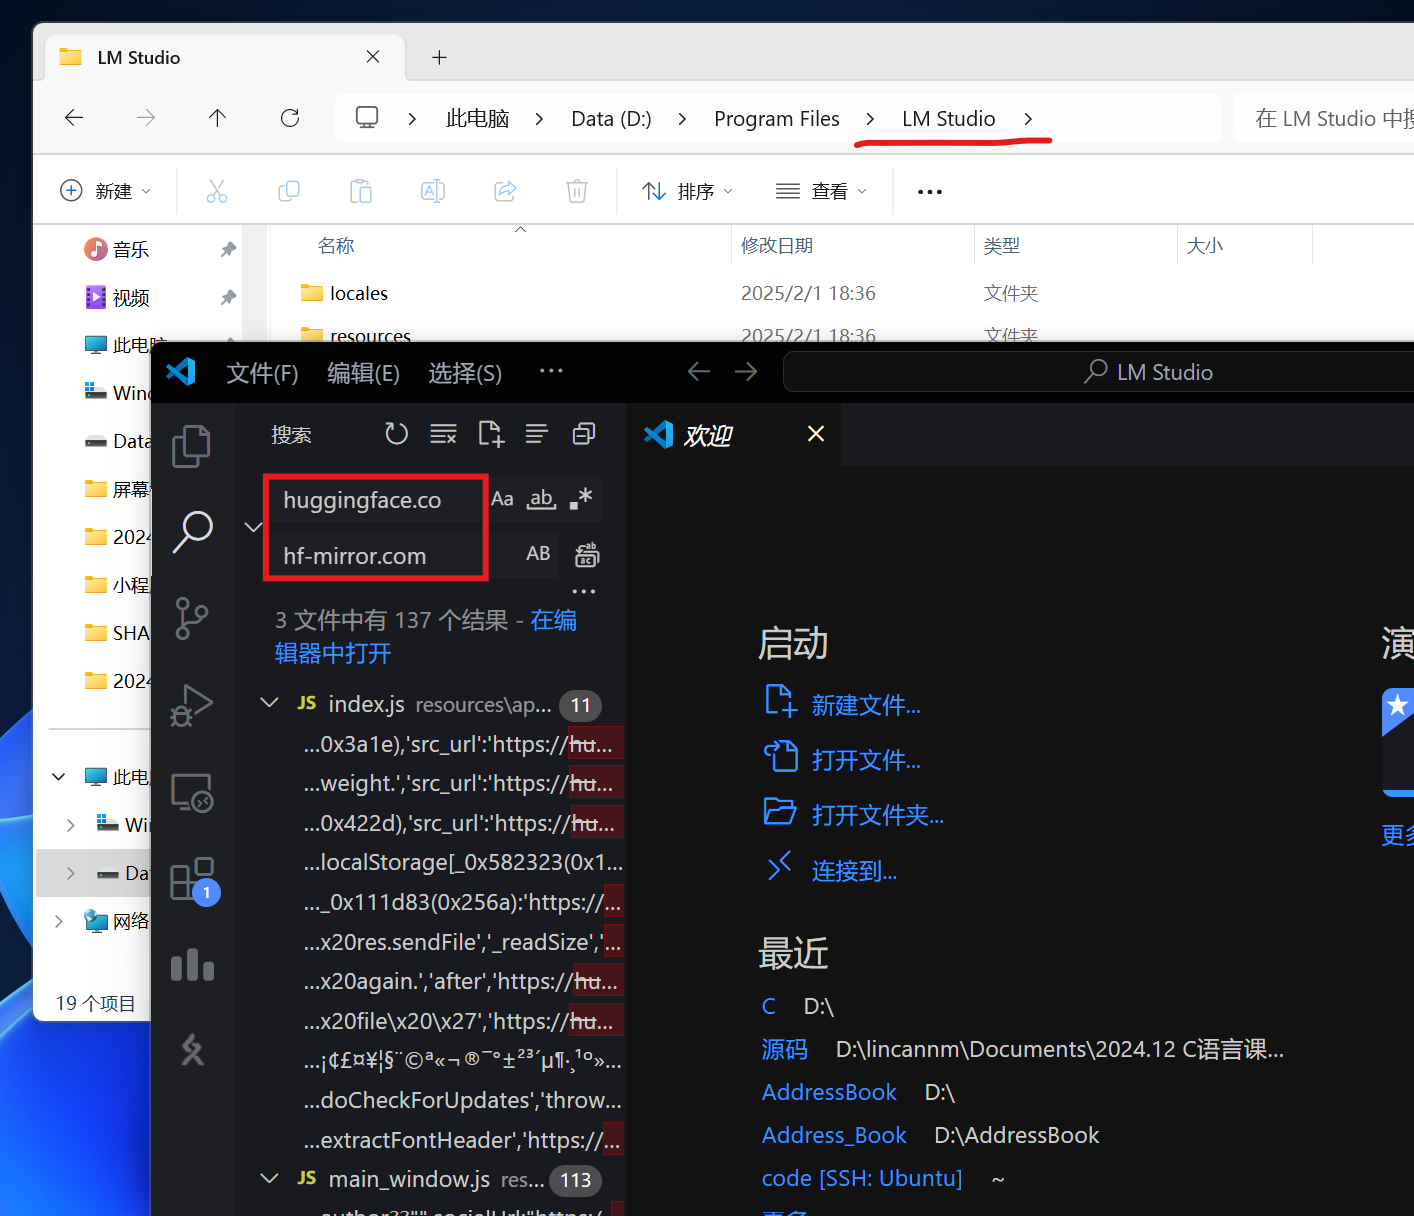This screenshot has width=1414, height=1216.
Task: Open the 排序 sort dropdown
Action: click(x=688, y=191)
